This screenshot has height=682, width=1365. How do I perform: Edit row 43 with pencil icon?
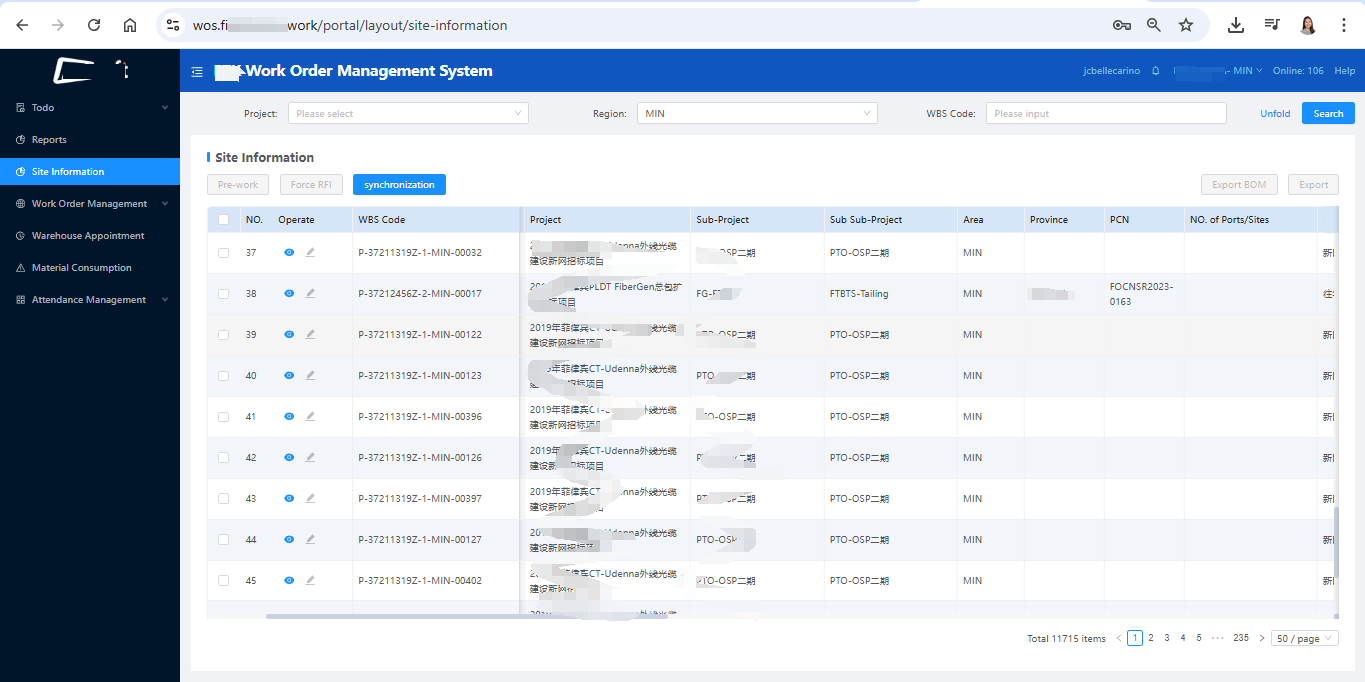tap(310, 499)
